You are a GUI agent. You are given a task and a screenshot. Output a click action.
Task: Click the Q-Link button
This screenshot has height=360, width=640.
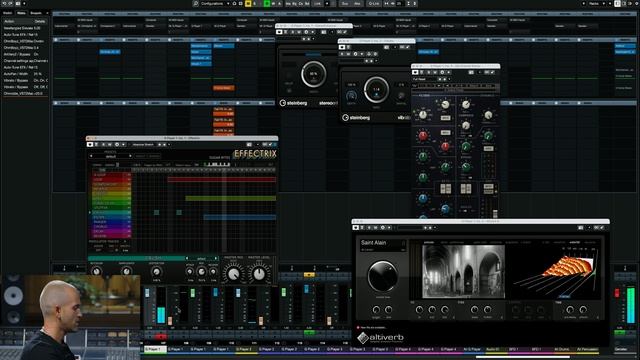[x=373, y=3]
